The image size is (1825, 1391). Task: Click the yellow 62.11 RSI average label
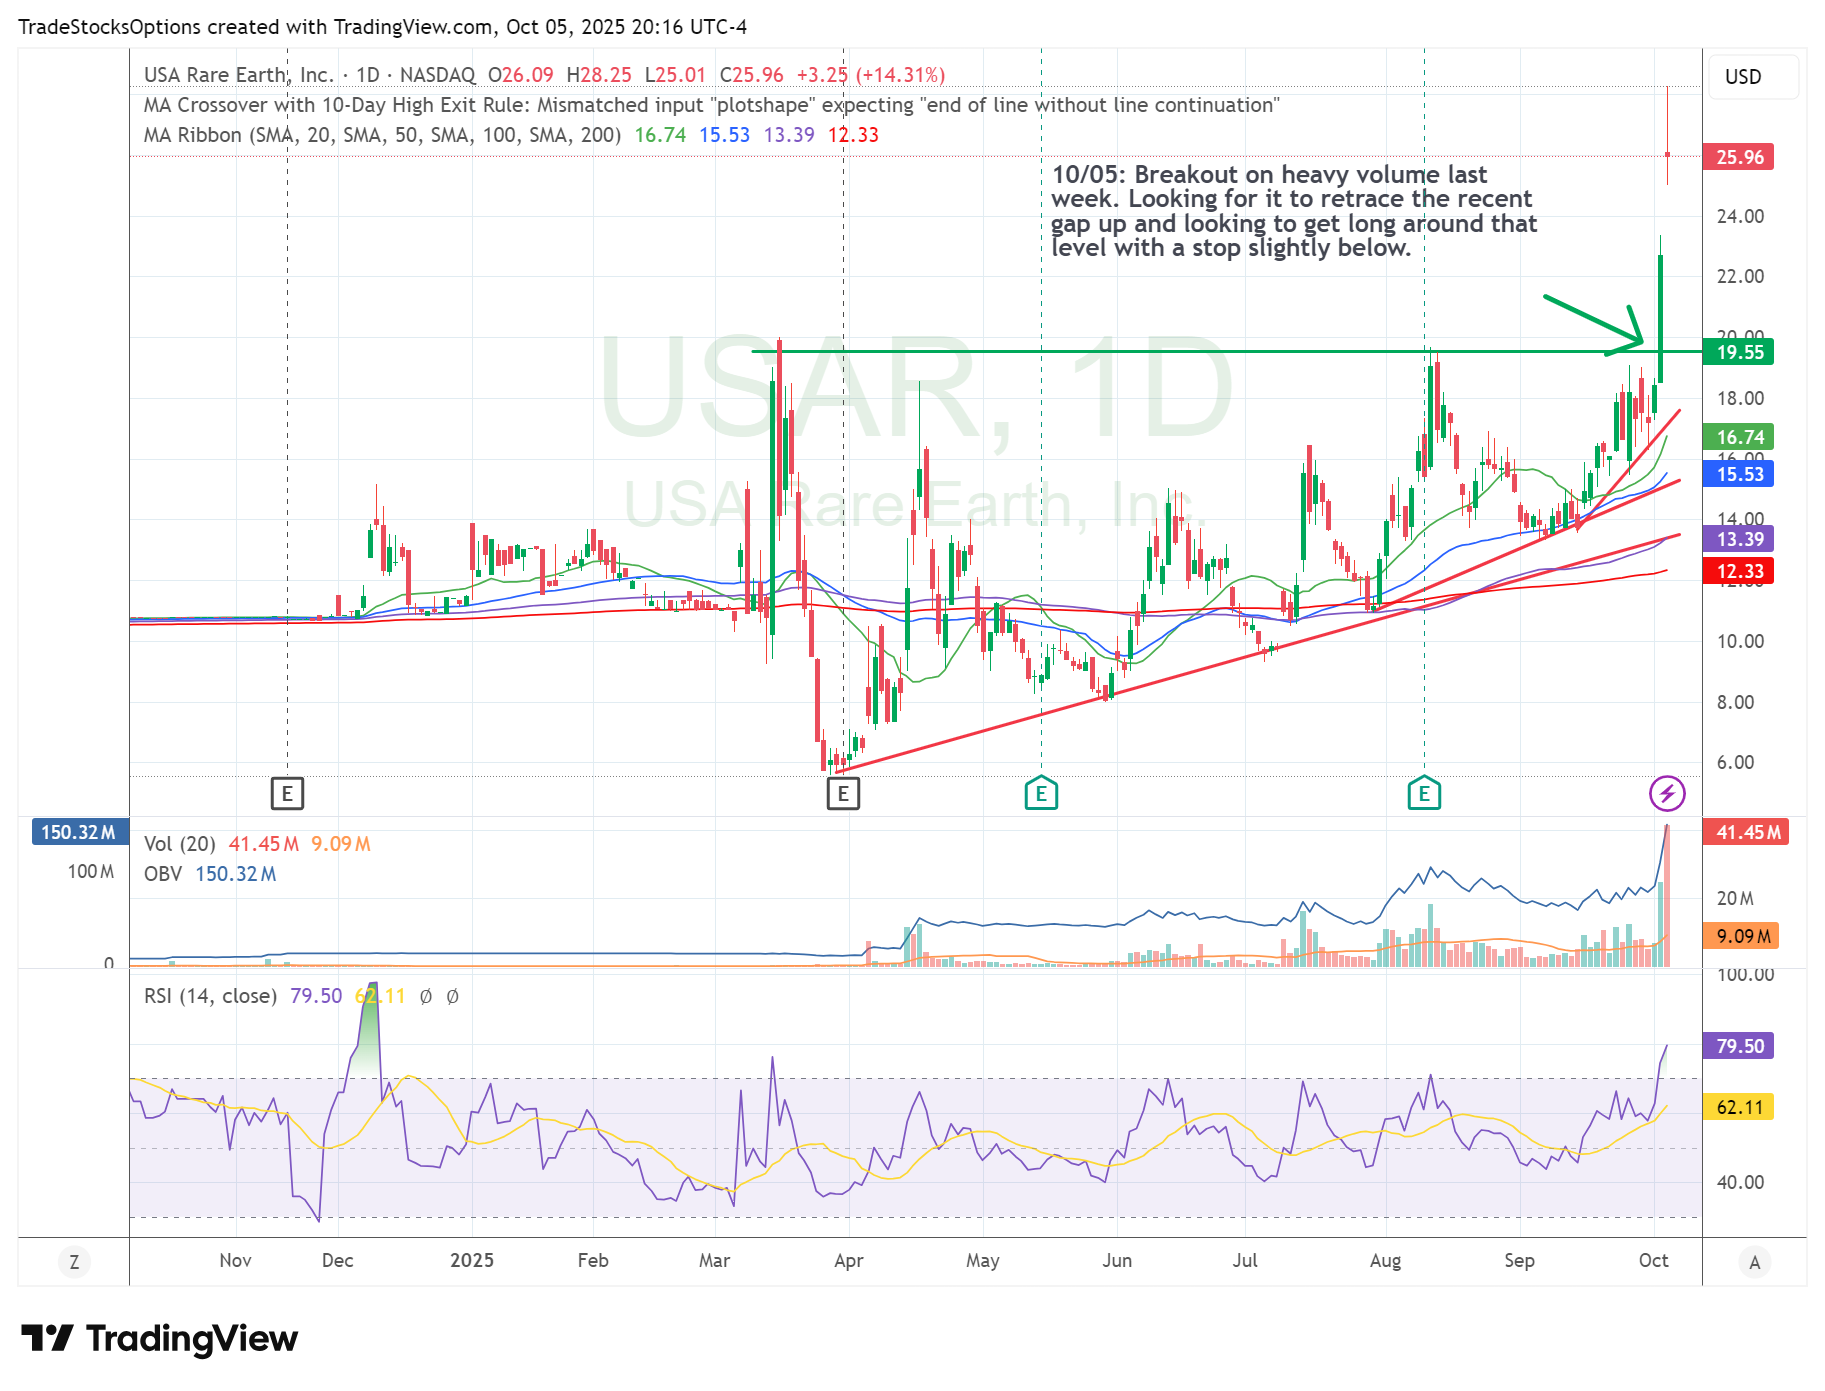tap(1739, 1107)
